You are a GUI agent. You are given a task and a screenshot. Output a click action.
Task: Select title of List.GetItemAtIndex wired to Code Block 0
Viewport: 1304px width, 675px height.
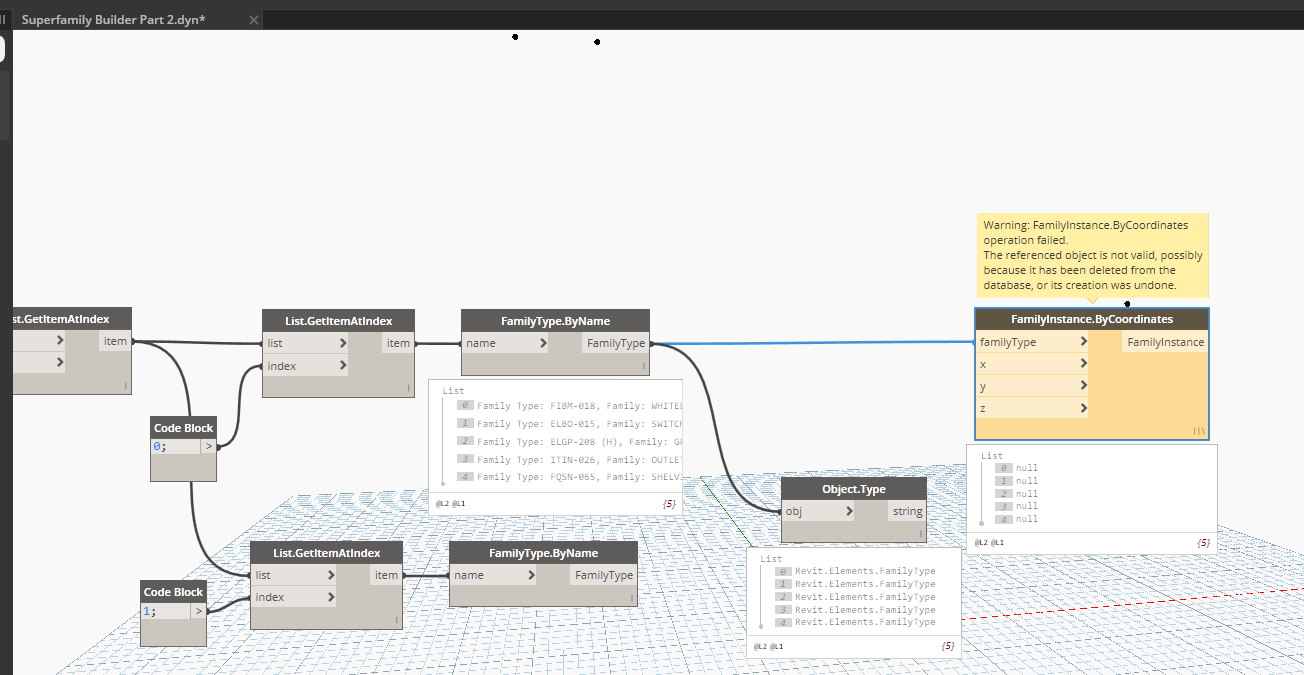(x=339, y=321)
